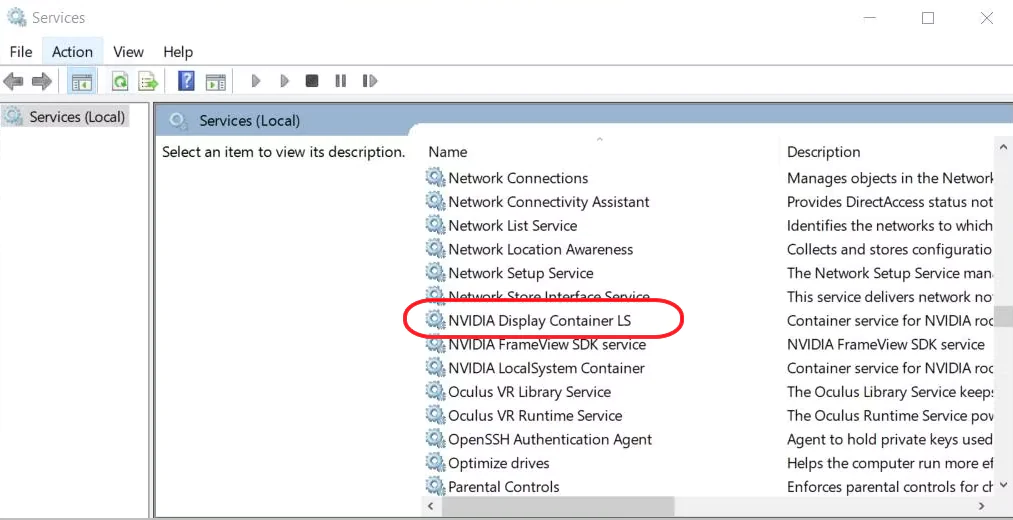The height and width of the screenshot is (520, 1013).
Task: Click the Description column header
Action: (x=823, y=152)
